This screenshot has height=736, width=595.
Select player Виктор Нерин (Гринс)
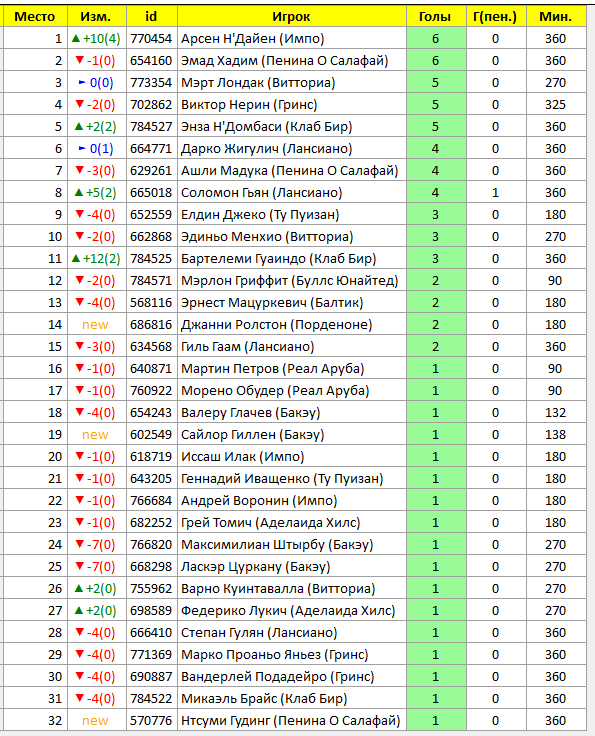click(249, 105)
